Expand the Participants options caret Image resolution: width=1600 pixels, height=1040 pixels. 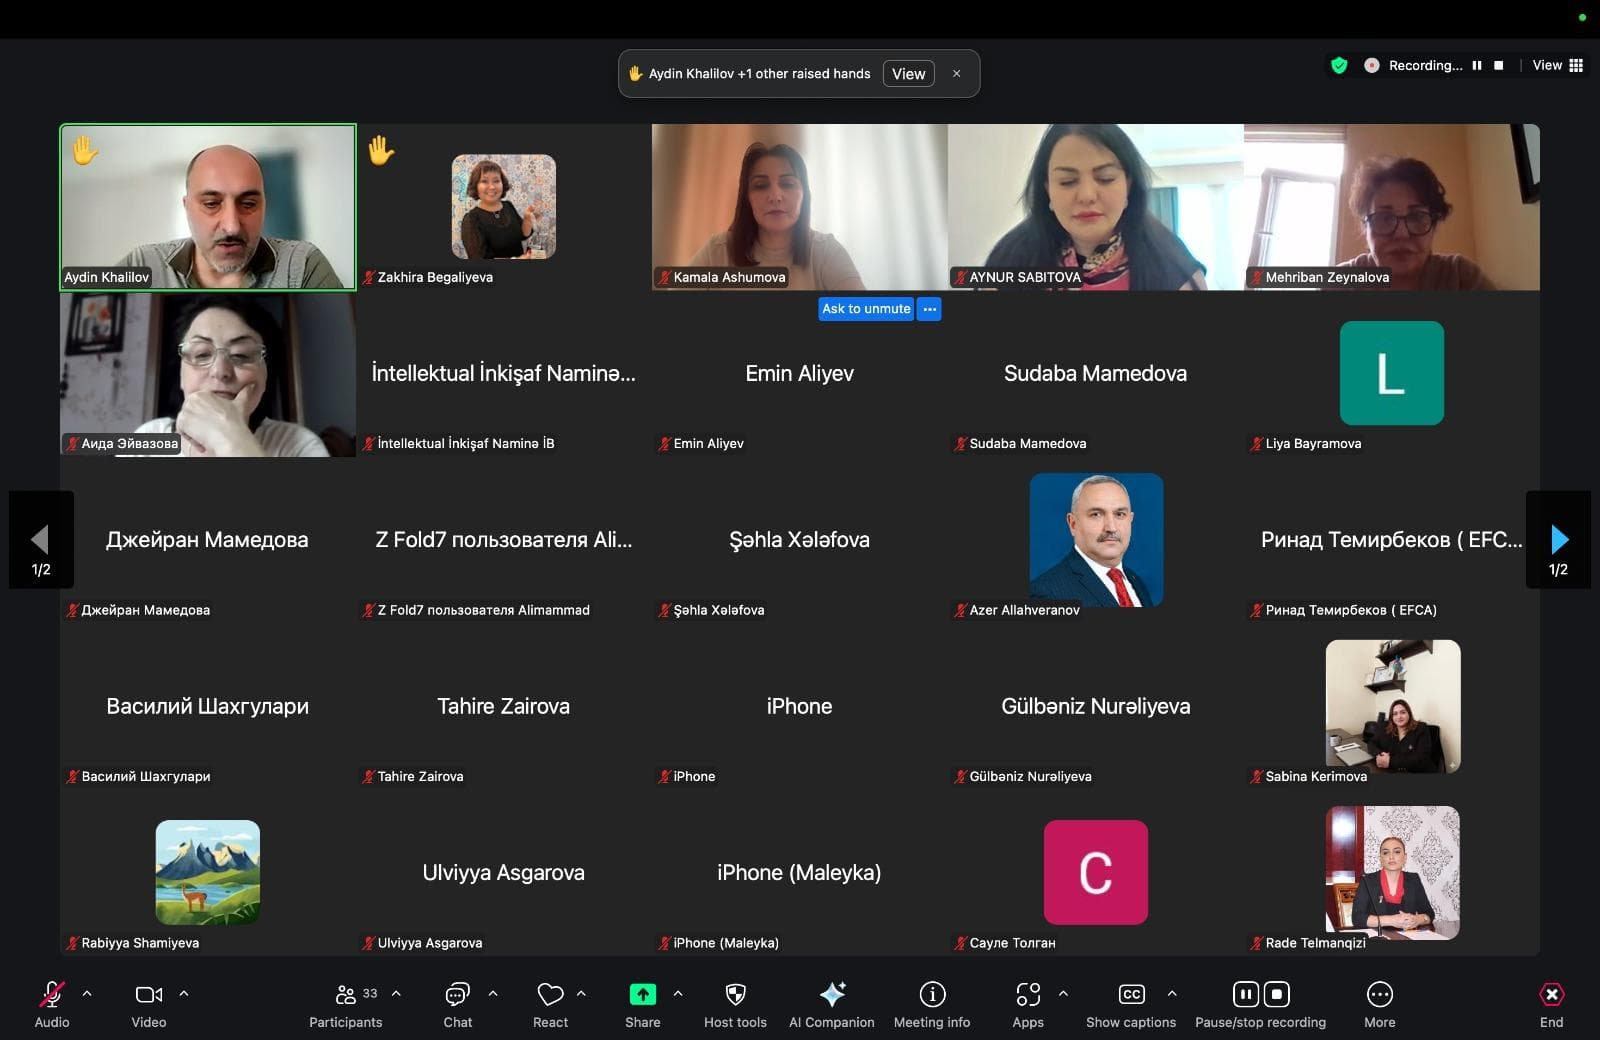click(397, 994)
